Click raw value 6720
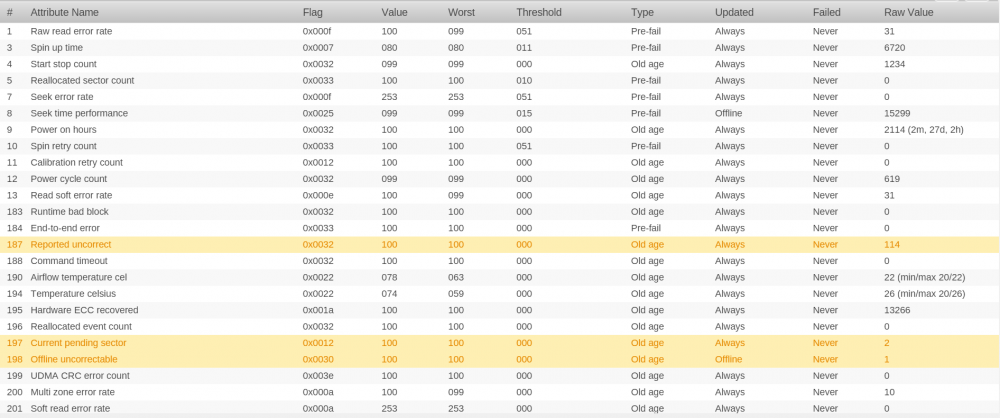 coord(895,48)
